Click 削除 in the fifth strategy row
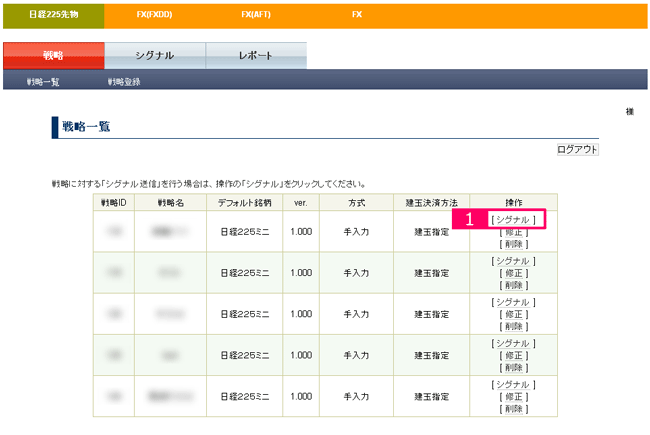The image size is (650, 435). pyautogui.click(x=514, y=408)
